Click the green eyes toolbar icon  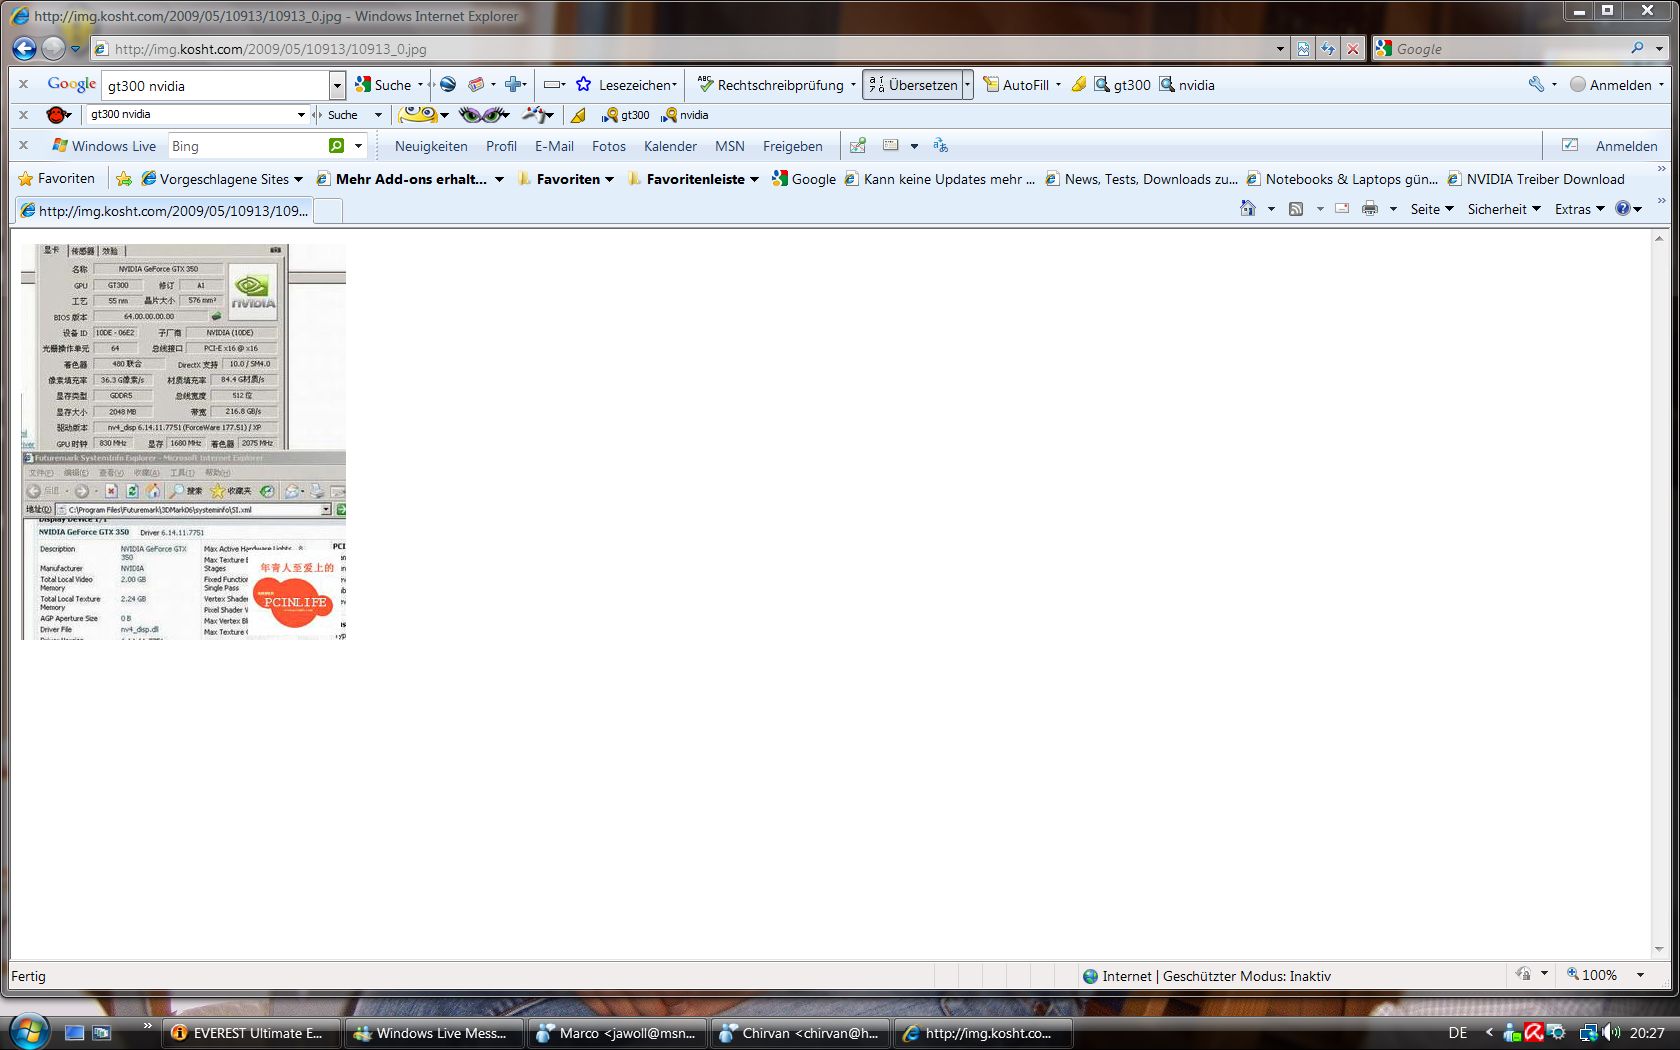(x=482, y=115)
